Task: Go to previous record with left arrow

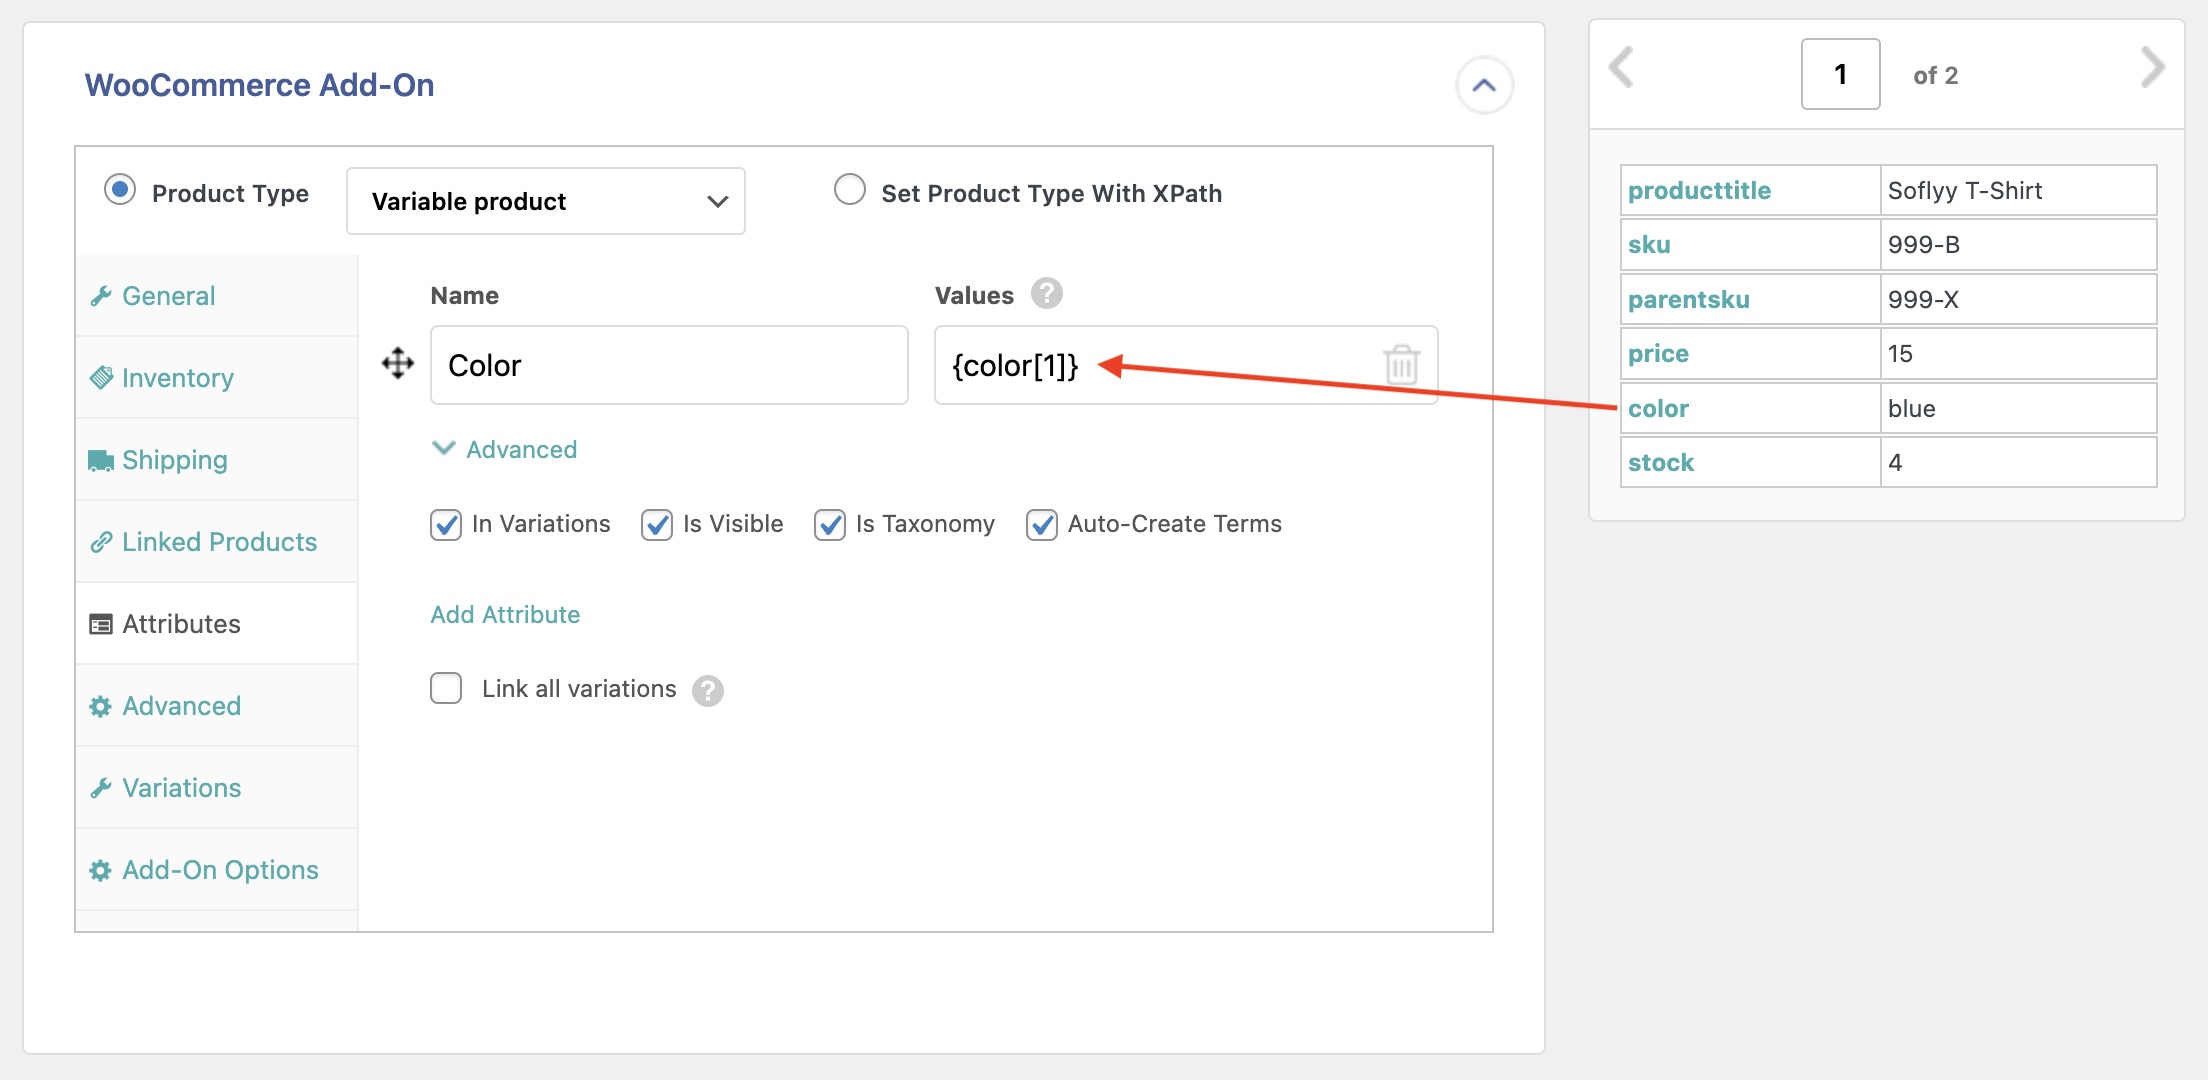Action: point(1622,68)
